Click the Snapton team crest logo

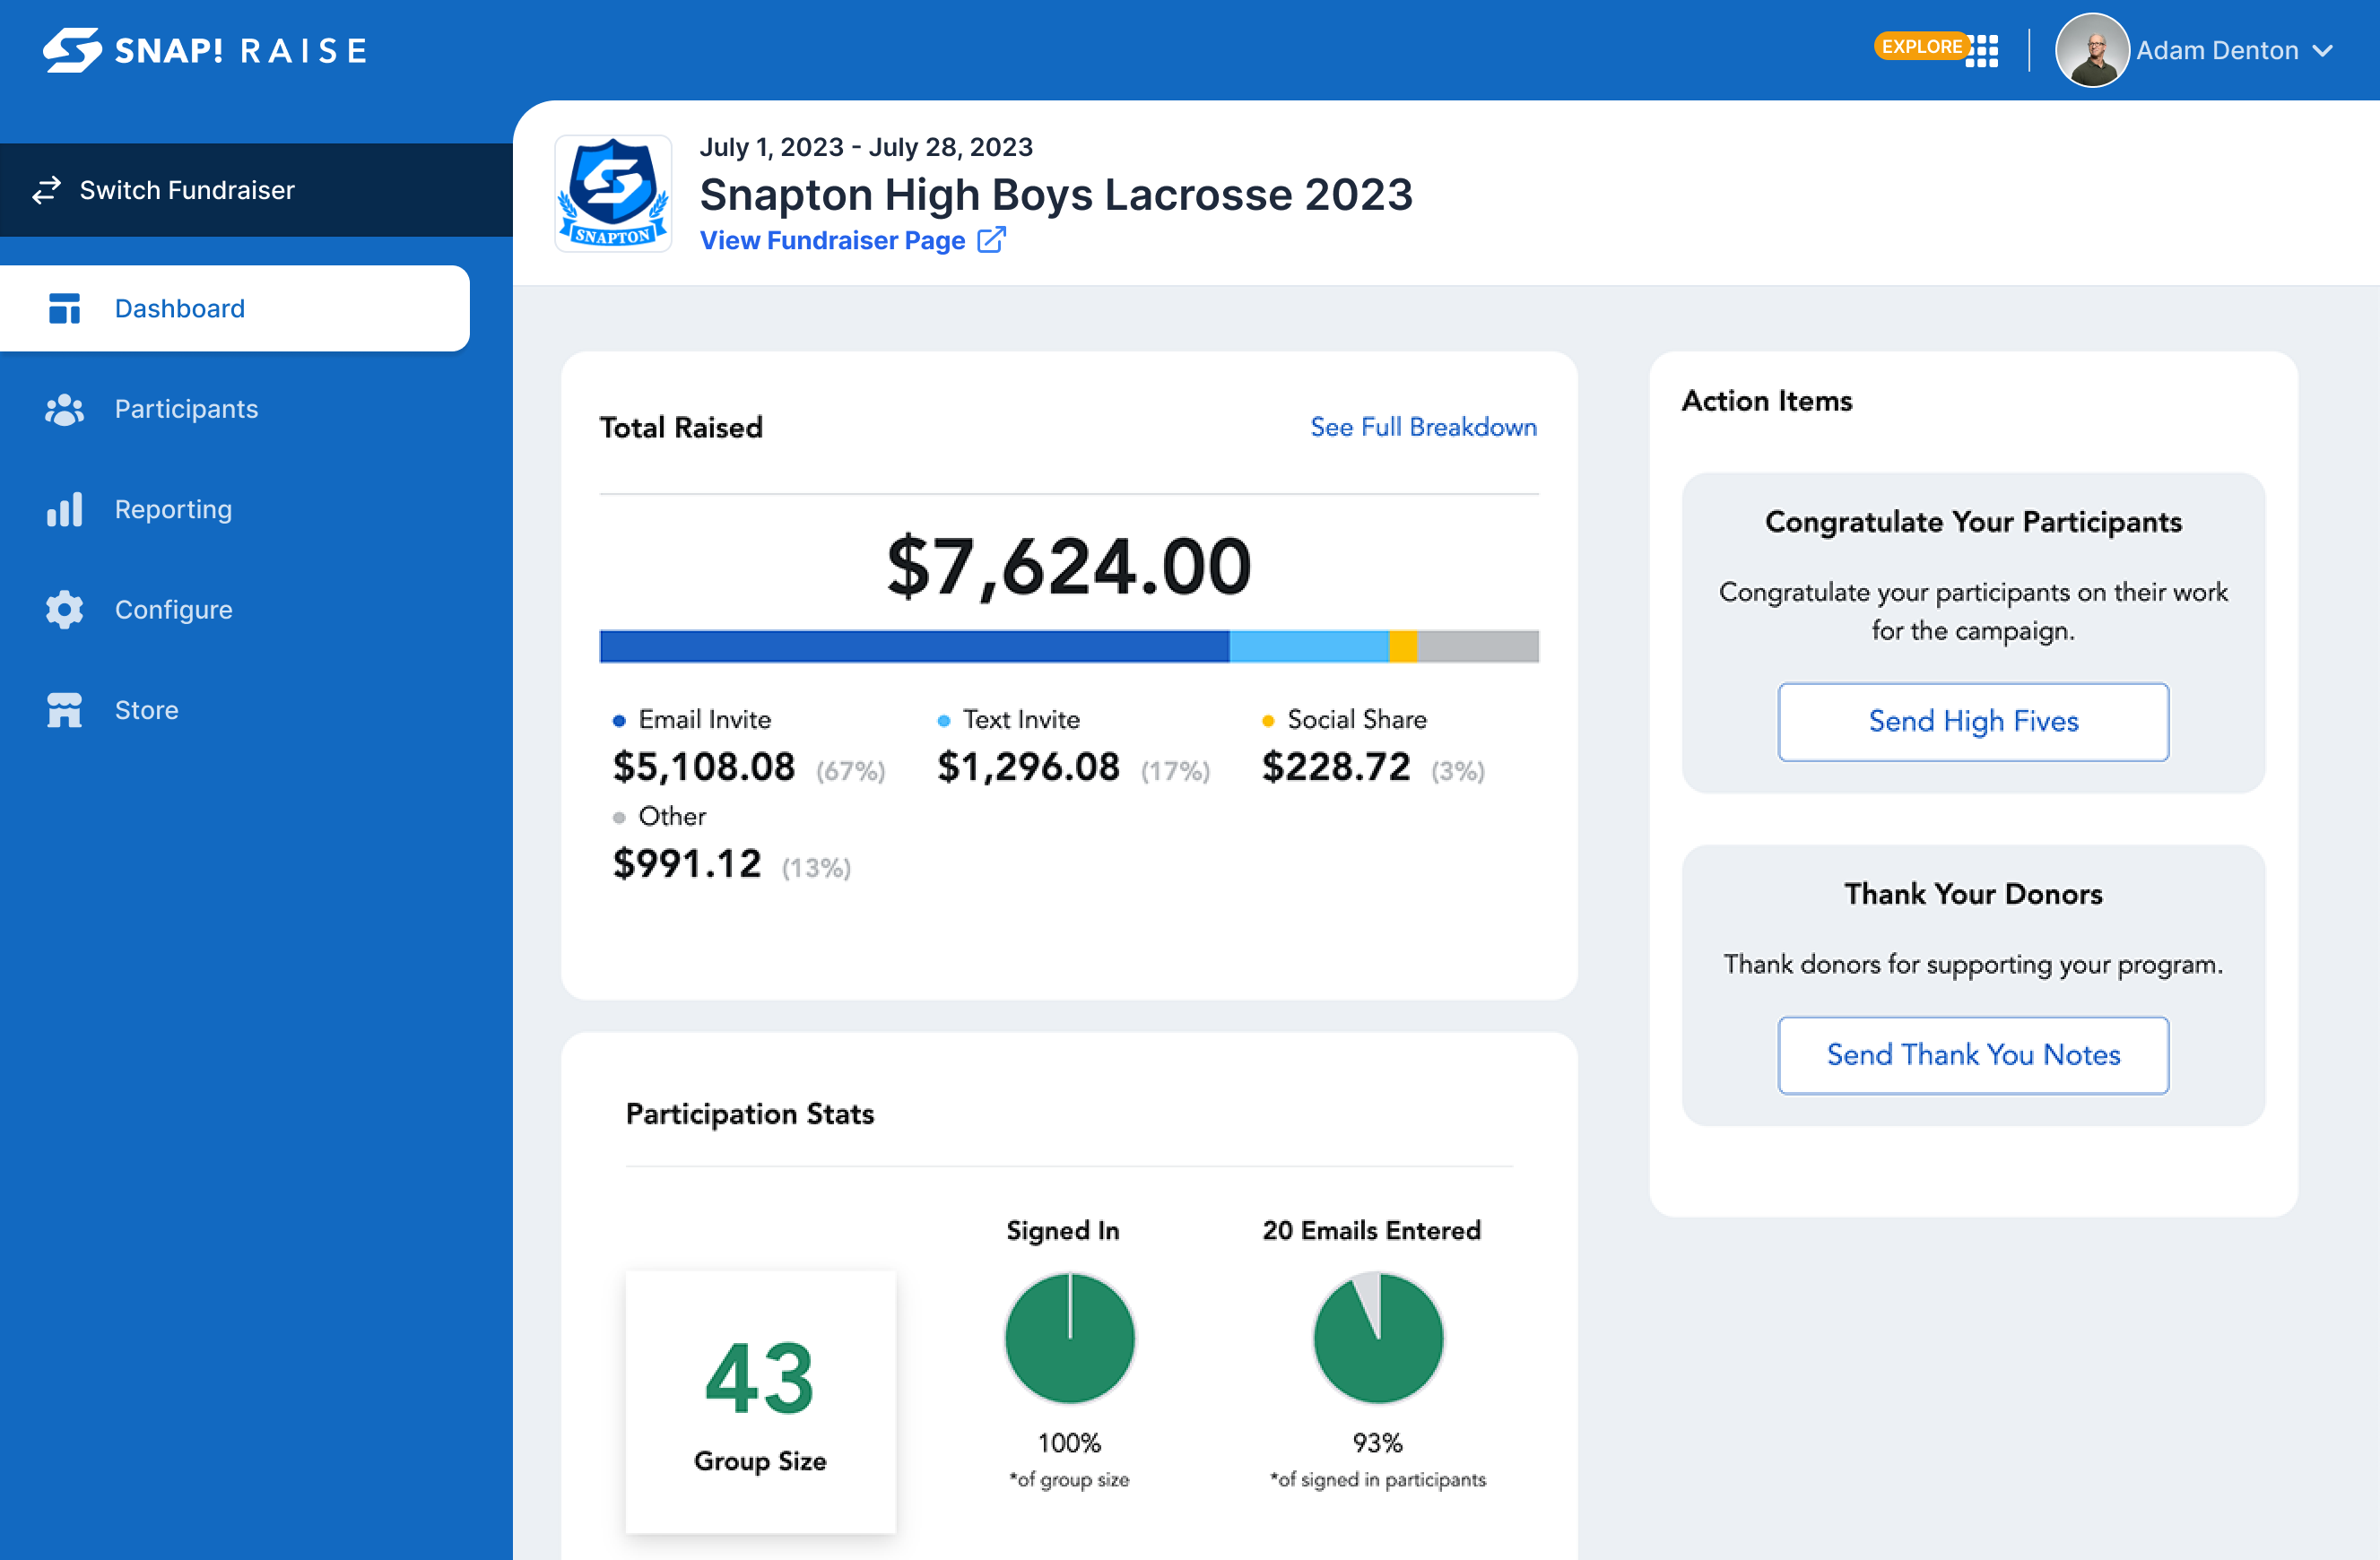point(613,192)
